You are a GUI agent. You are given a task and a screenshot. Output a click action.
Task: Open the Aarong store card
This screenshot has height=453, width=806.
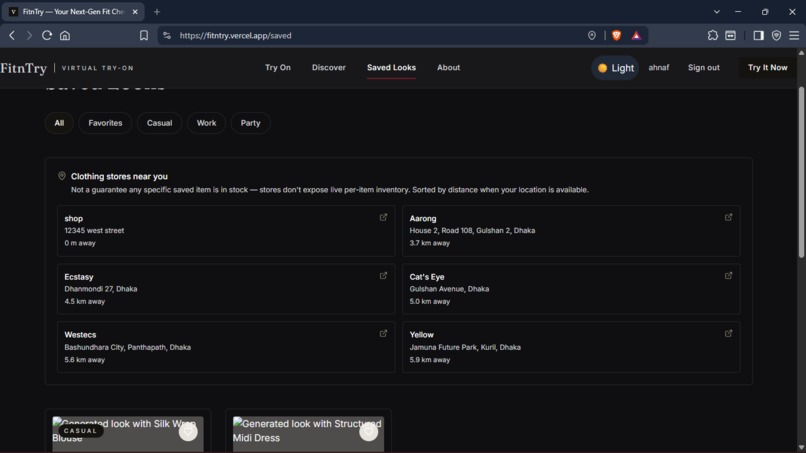571,231
